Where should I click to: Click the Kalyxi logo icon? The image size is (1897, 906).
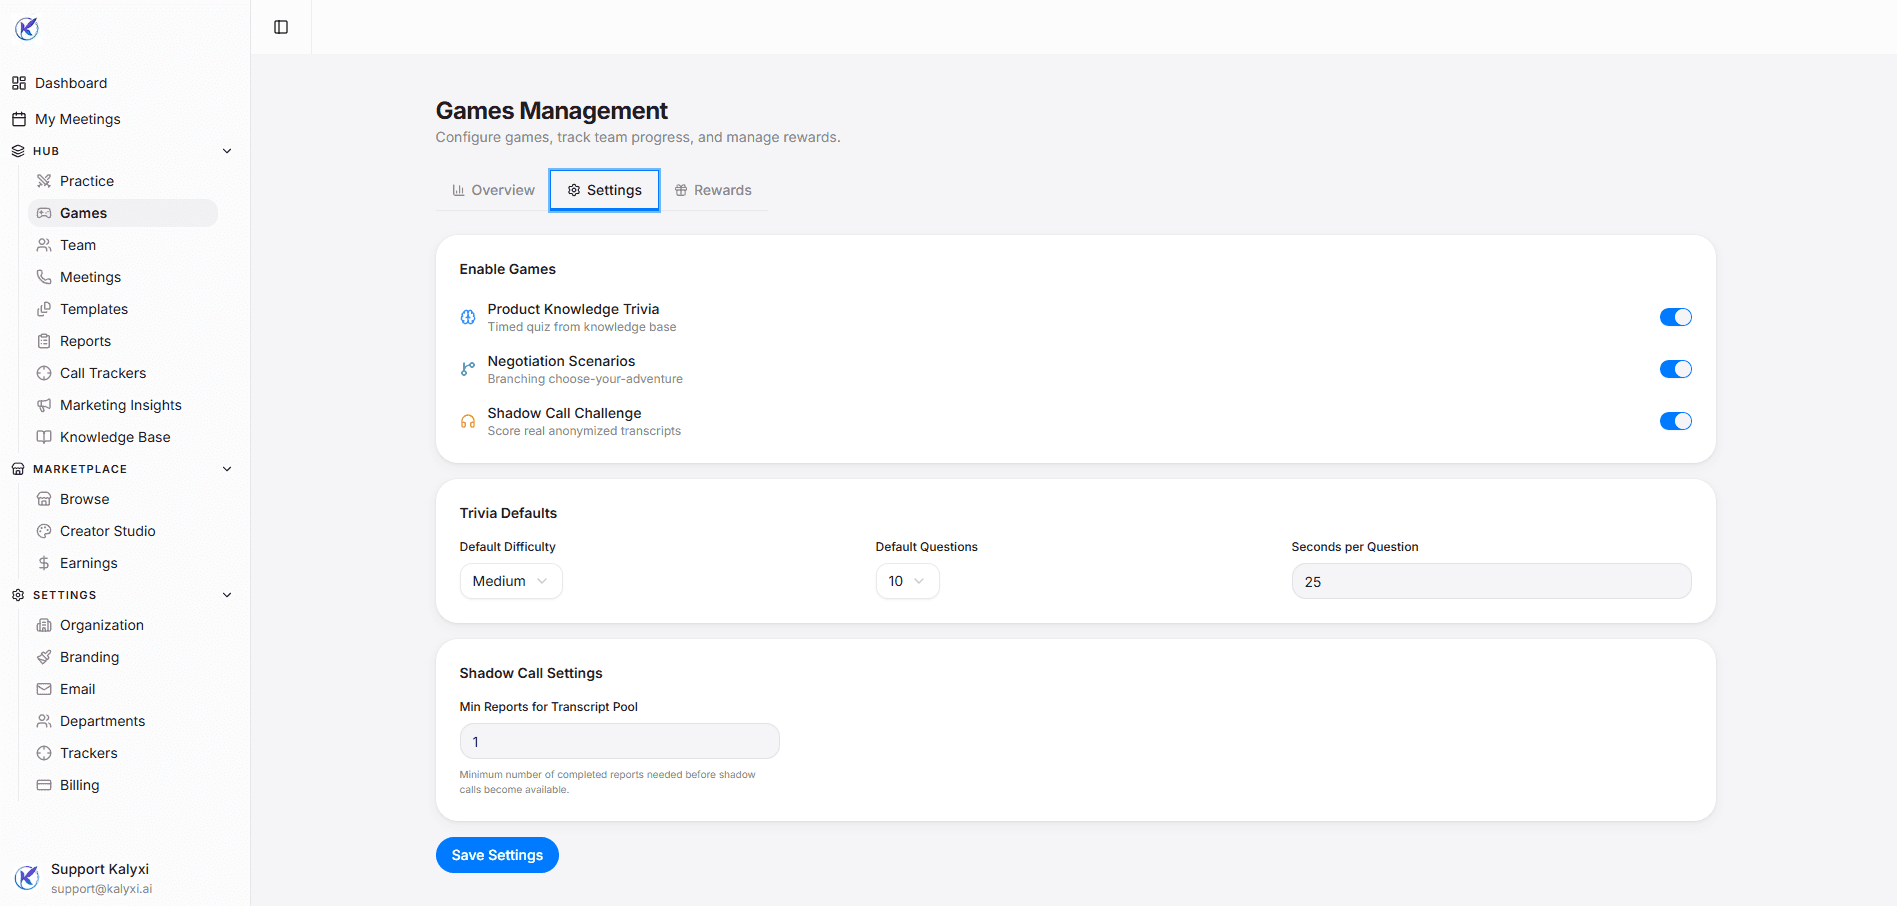pos(27,29)
